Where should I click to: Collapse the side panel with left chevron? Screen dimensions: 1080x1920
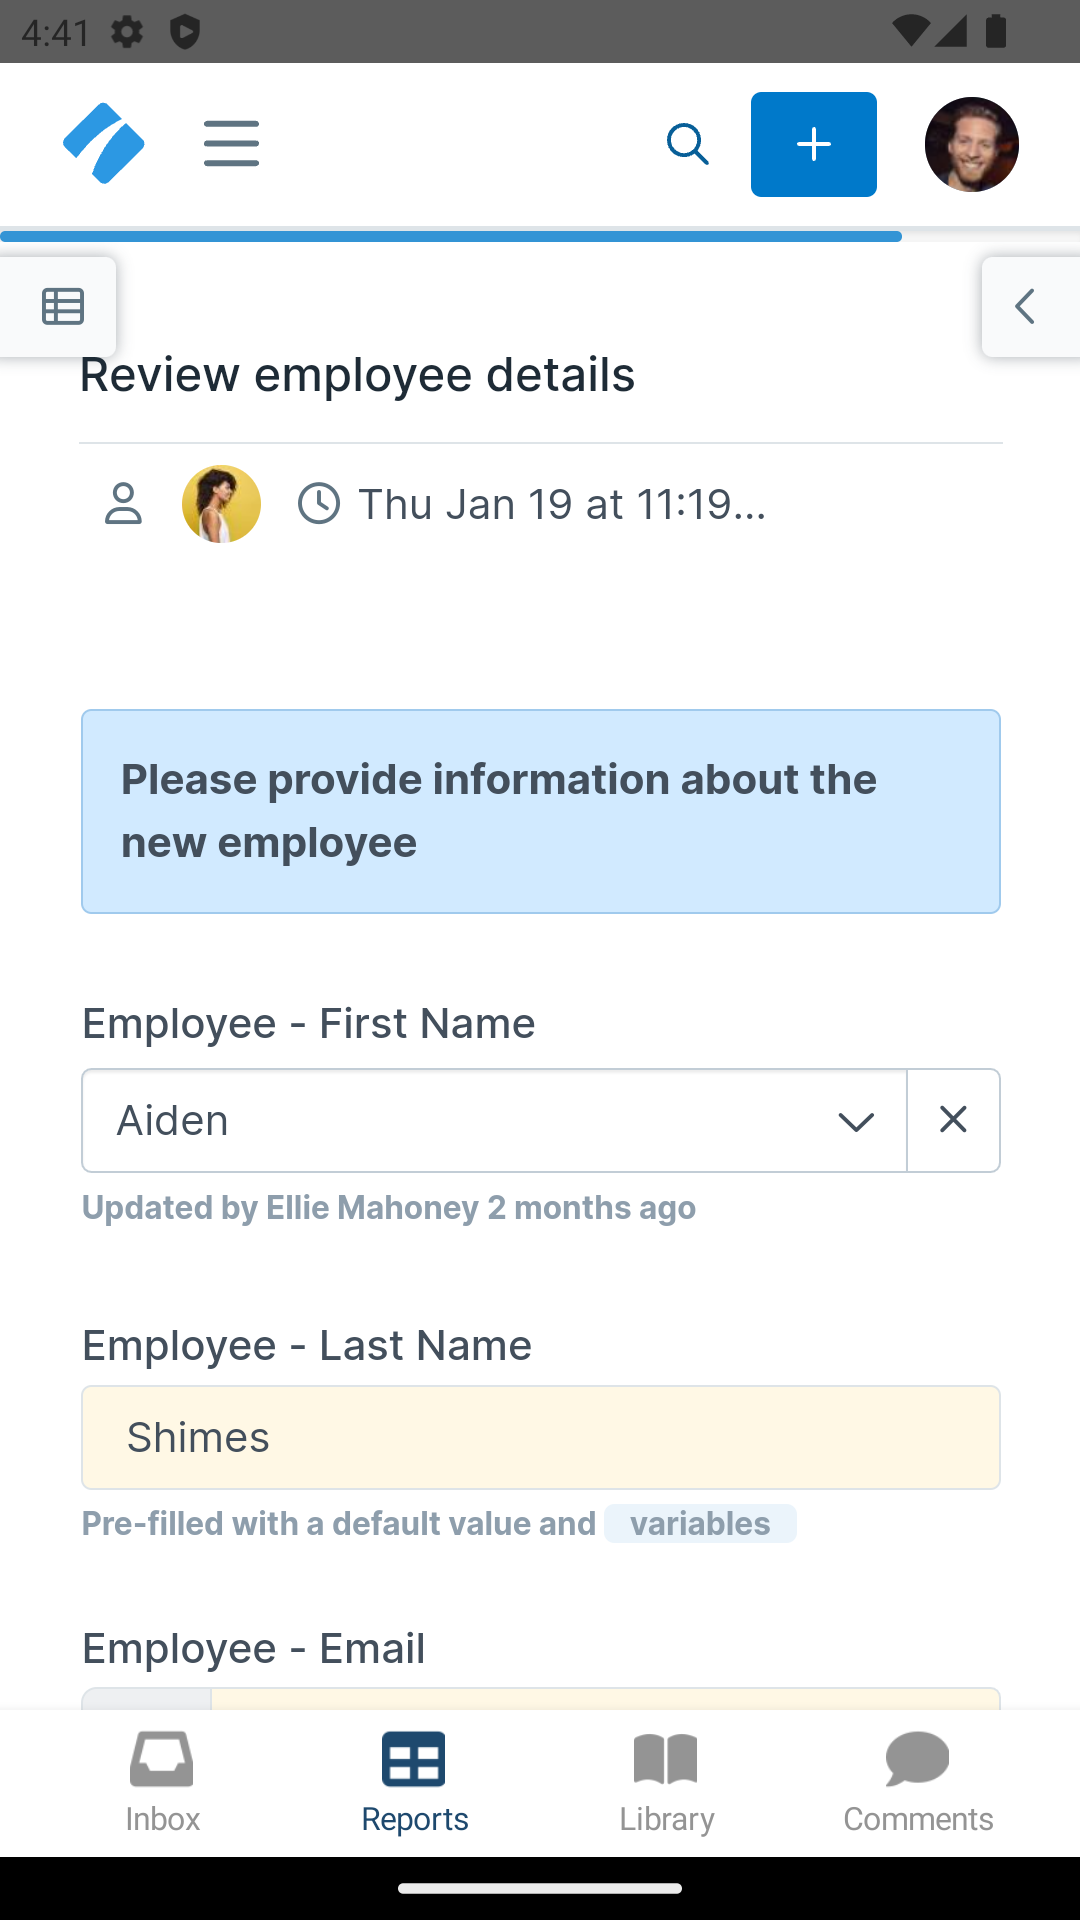point(1025,306)
